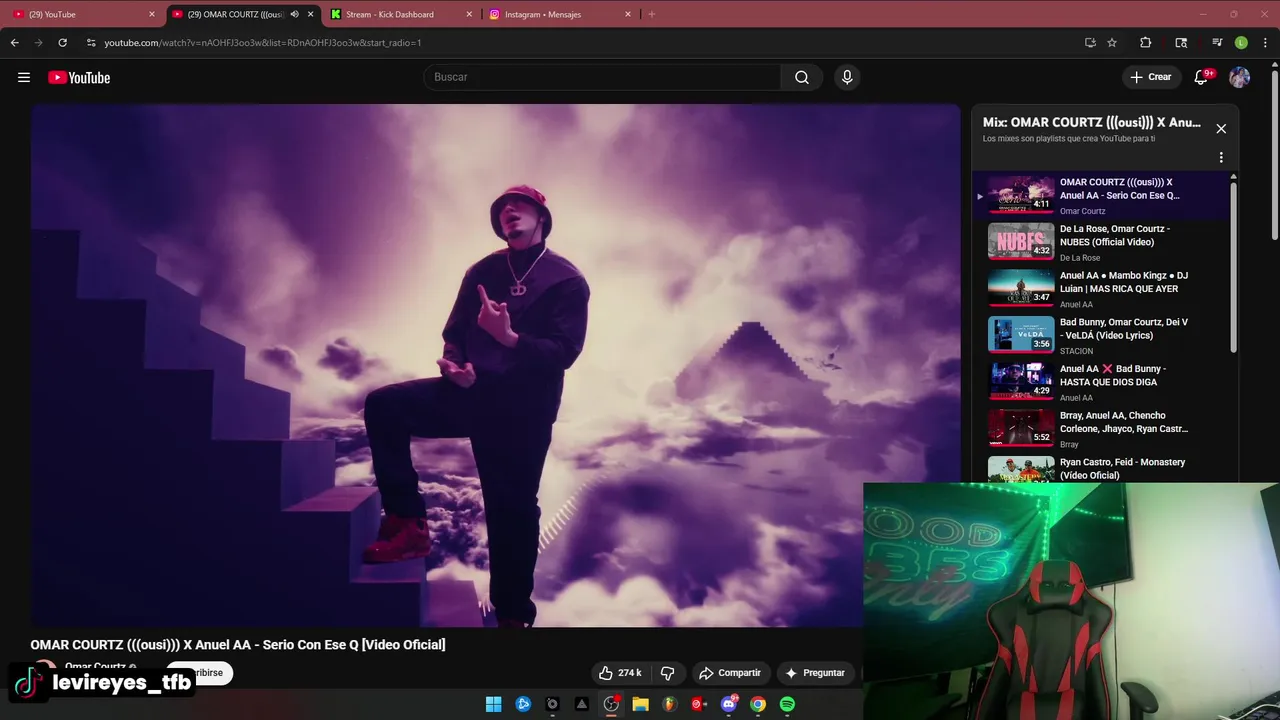
Task: Open a new browser tab
Action: pos(652,14)
